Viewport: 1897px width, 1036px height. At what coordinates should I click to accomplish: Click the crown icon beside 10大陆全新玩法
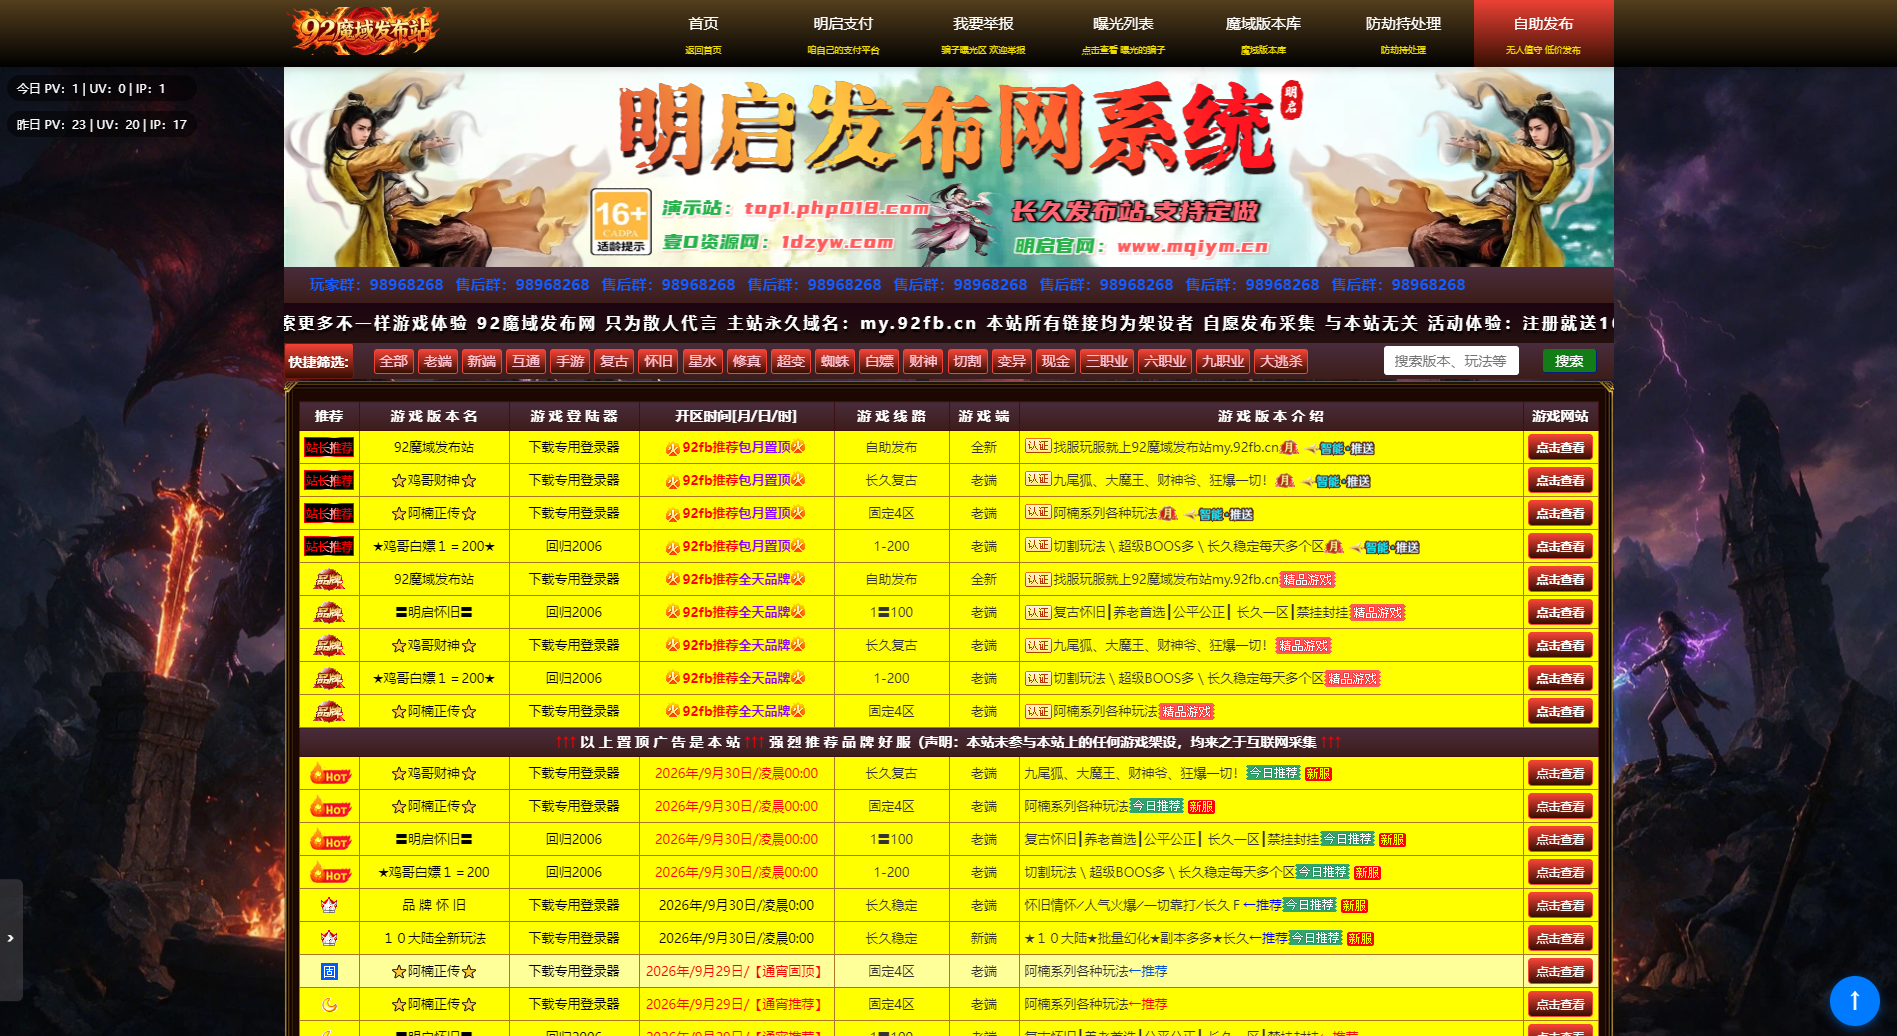point(329,939)
